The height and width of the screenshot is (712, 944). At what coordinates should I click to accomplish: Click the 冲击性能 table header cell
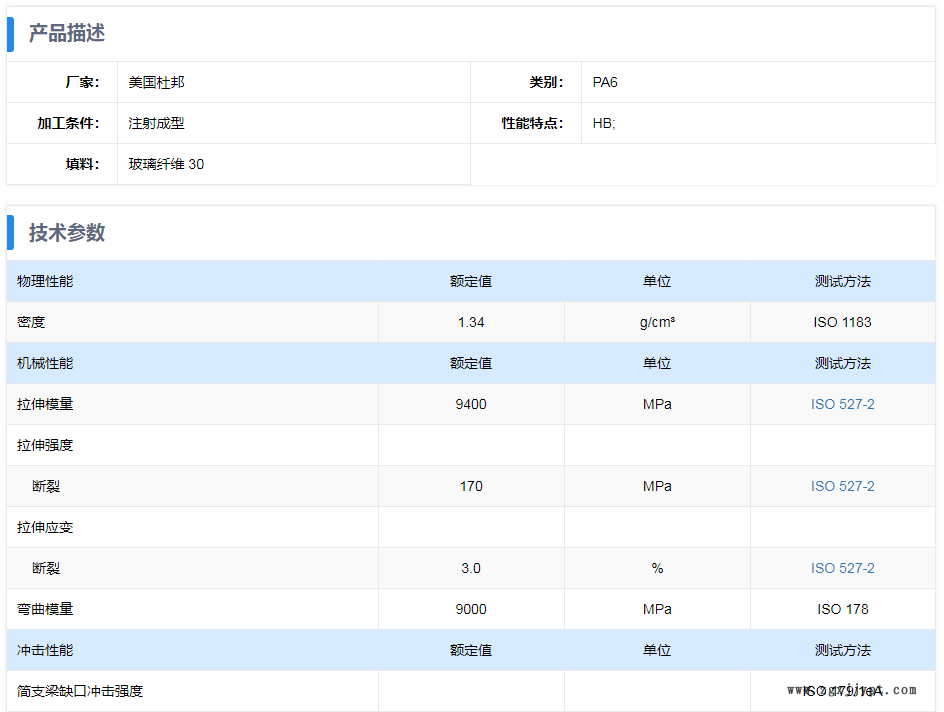[x=45, y=650]
